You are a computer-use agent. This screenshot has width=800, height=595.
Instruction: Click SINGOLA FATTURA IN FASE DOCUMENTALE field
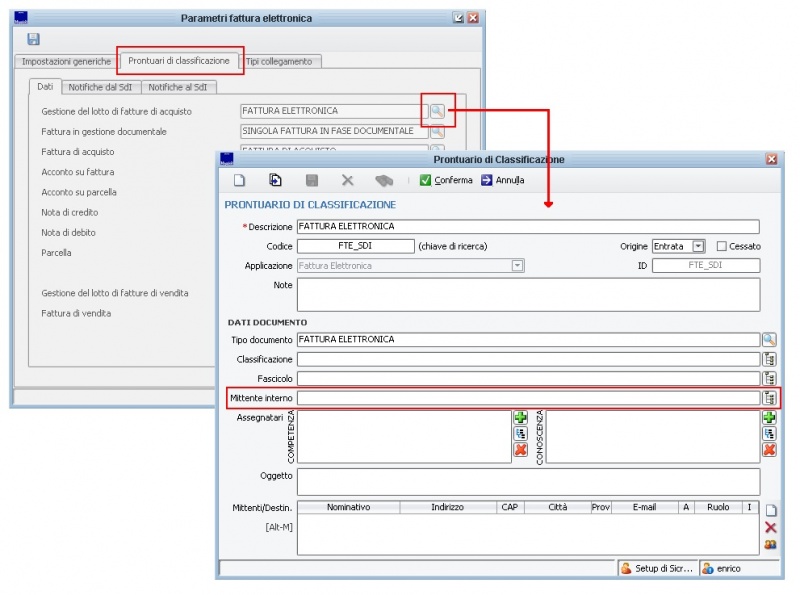[334, 131]
